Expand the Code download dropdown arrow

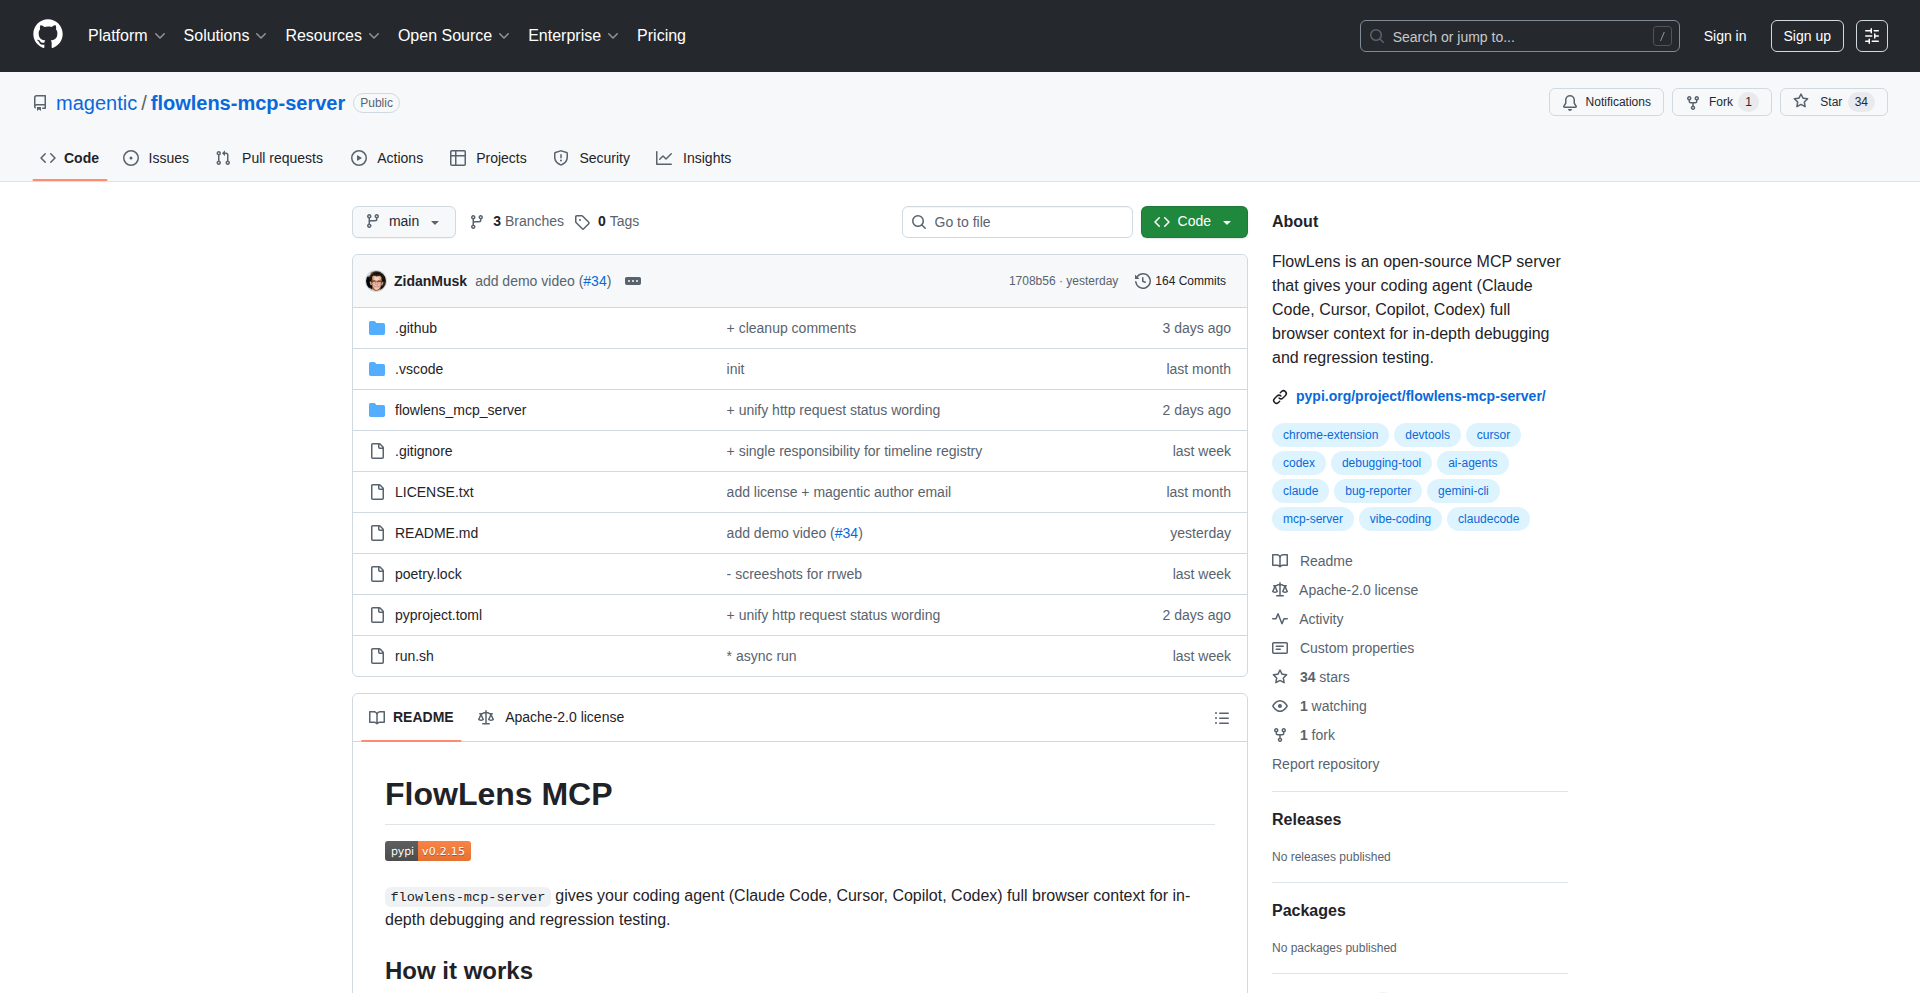(1226, 221)
